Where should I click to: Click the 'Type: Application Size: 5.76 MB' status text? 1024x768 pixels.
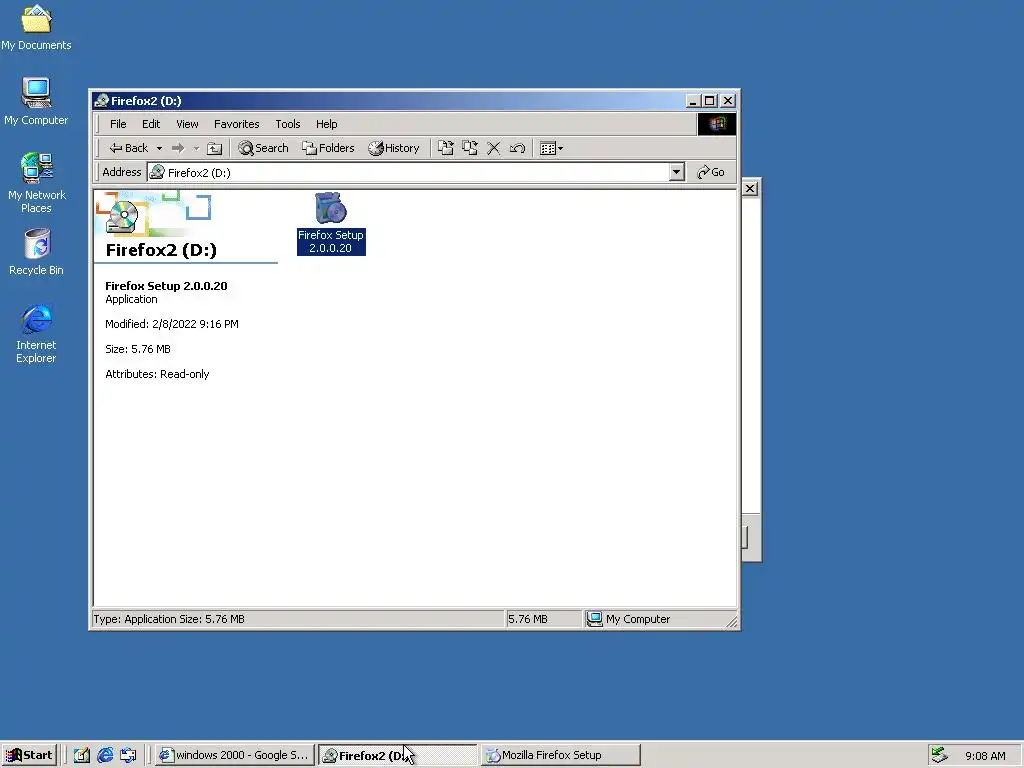point(168,619)
